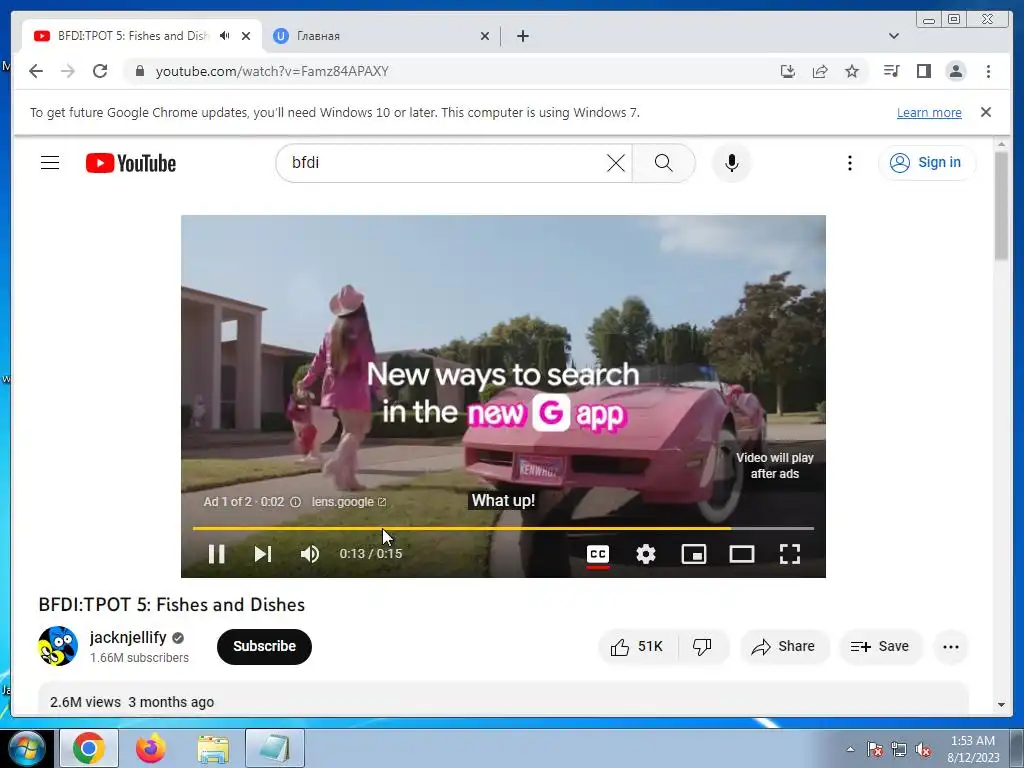Open YouTube settings three-dot menu
The width and height of the screenshot is (1024, 768).
(850, 163)
